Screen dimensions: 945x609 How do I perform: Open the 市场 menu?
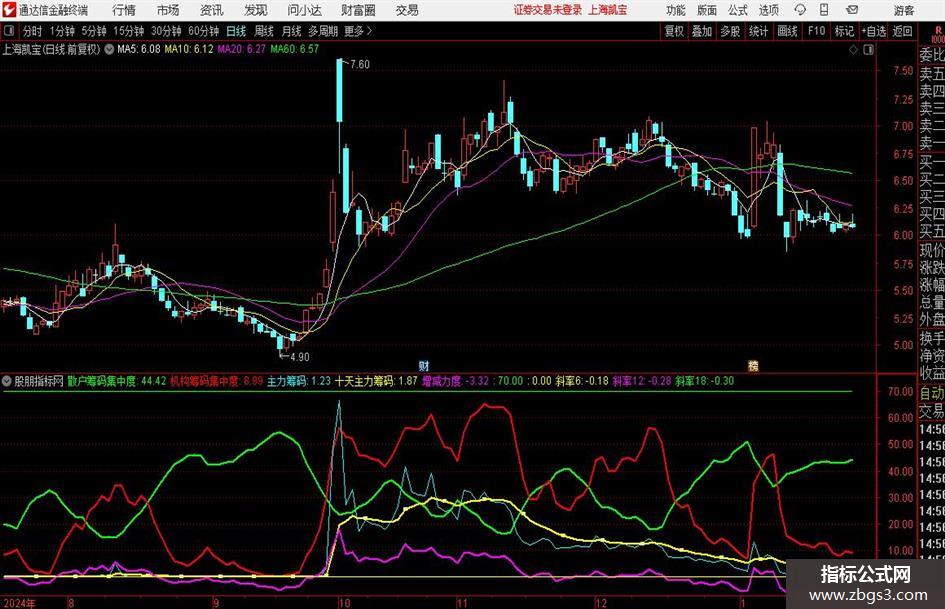click(x=168, y=10)
